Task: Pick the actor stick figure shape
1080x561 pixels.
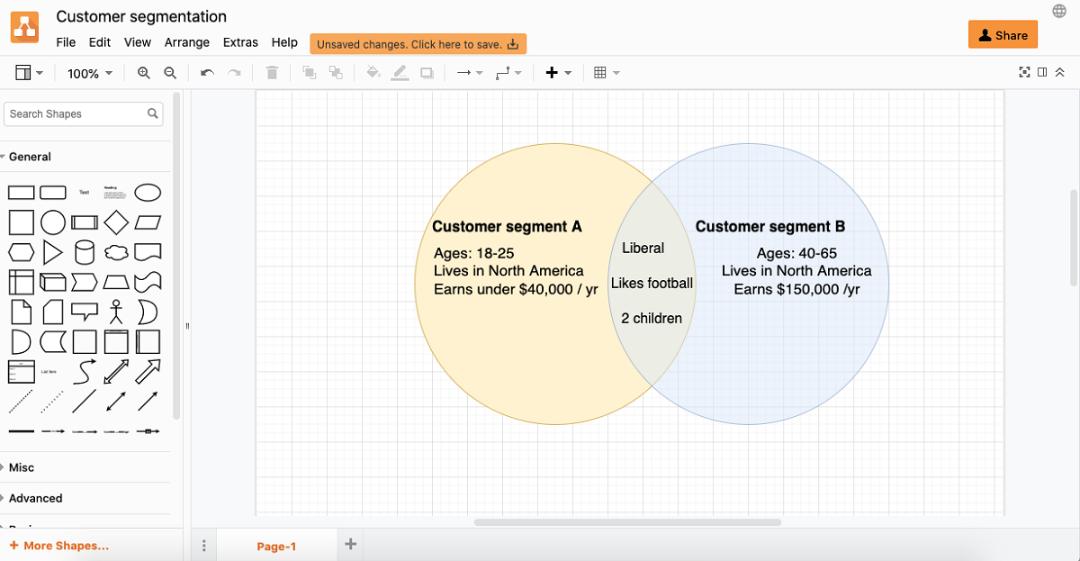Action: click(116, 312)
